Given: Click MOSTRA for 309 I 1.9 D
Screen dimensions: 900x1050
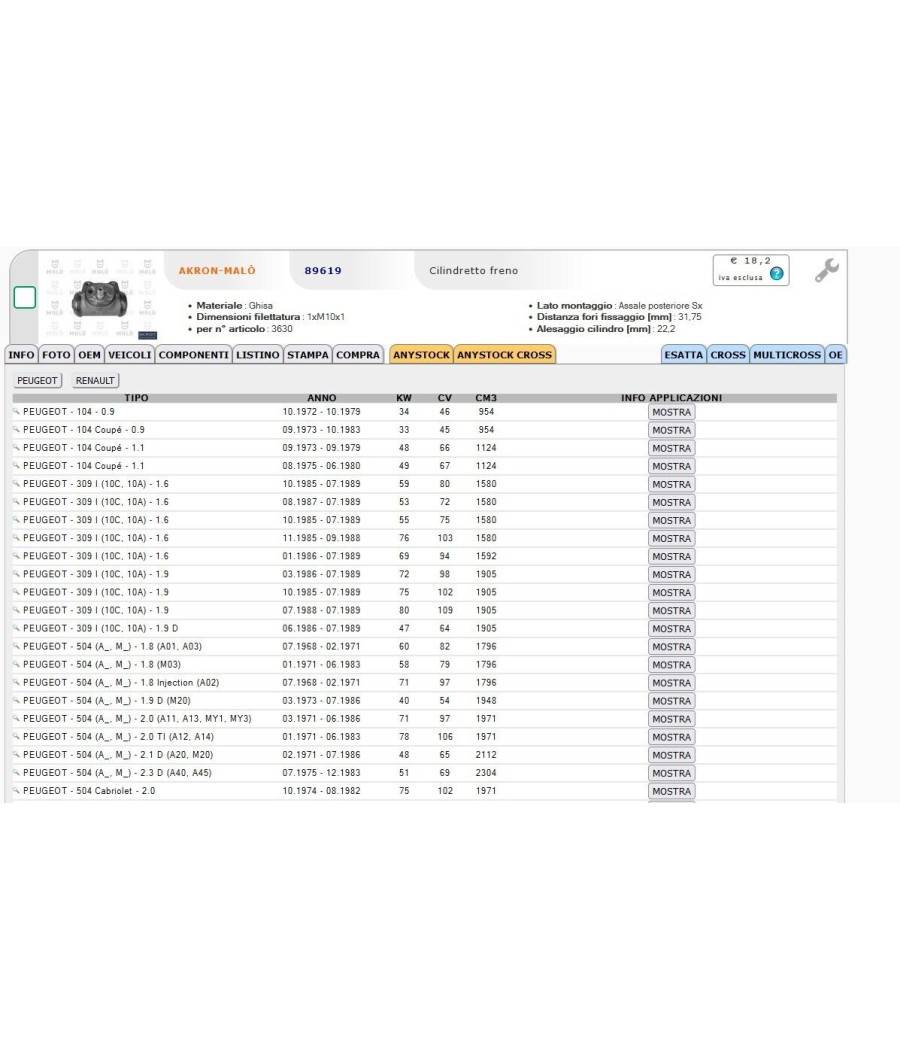Looking at the screenshot, I should [672, 629].
